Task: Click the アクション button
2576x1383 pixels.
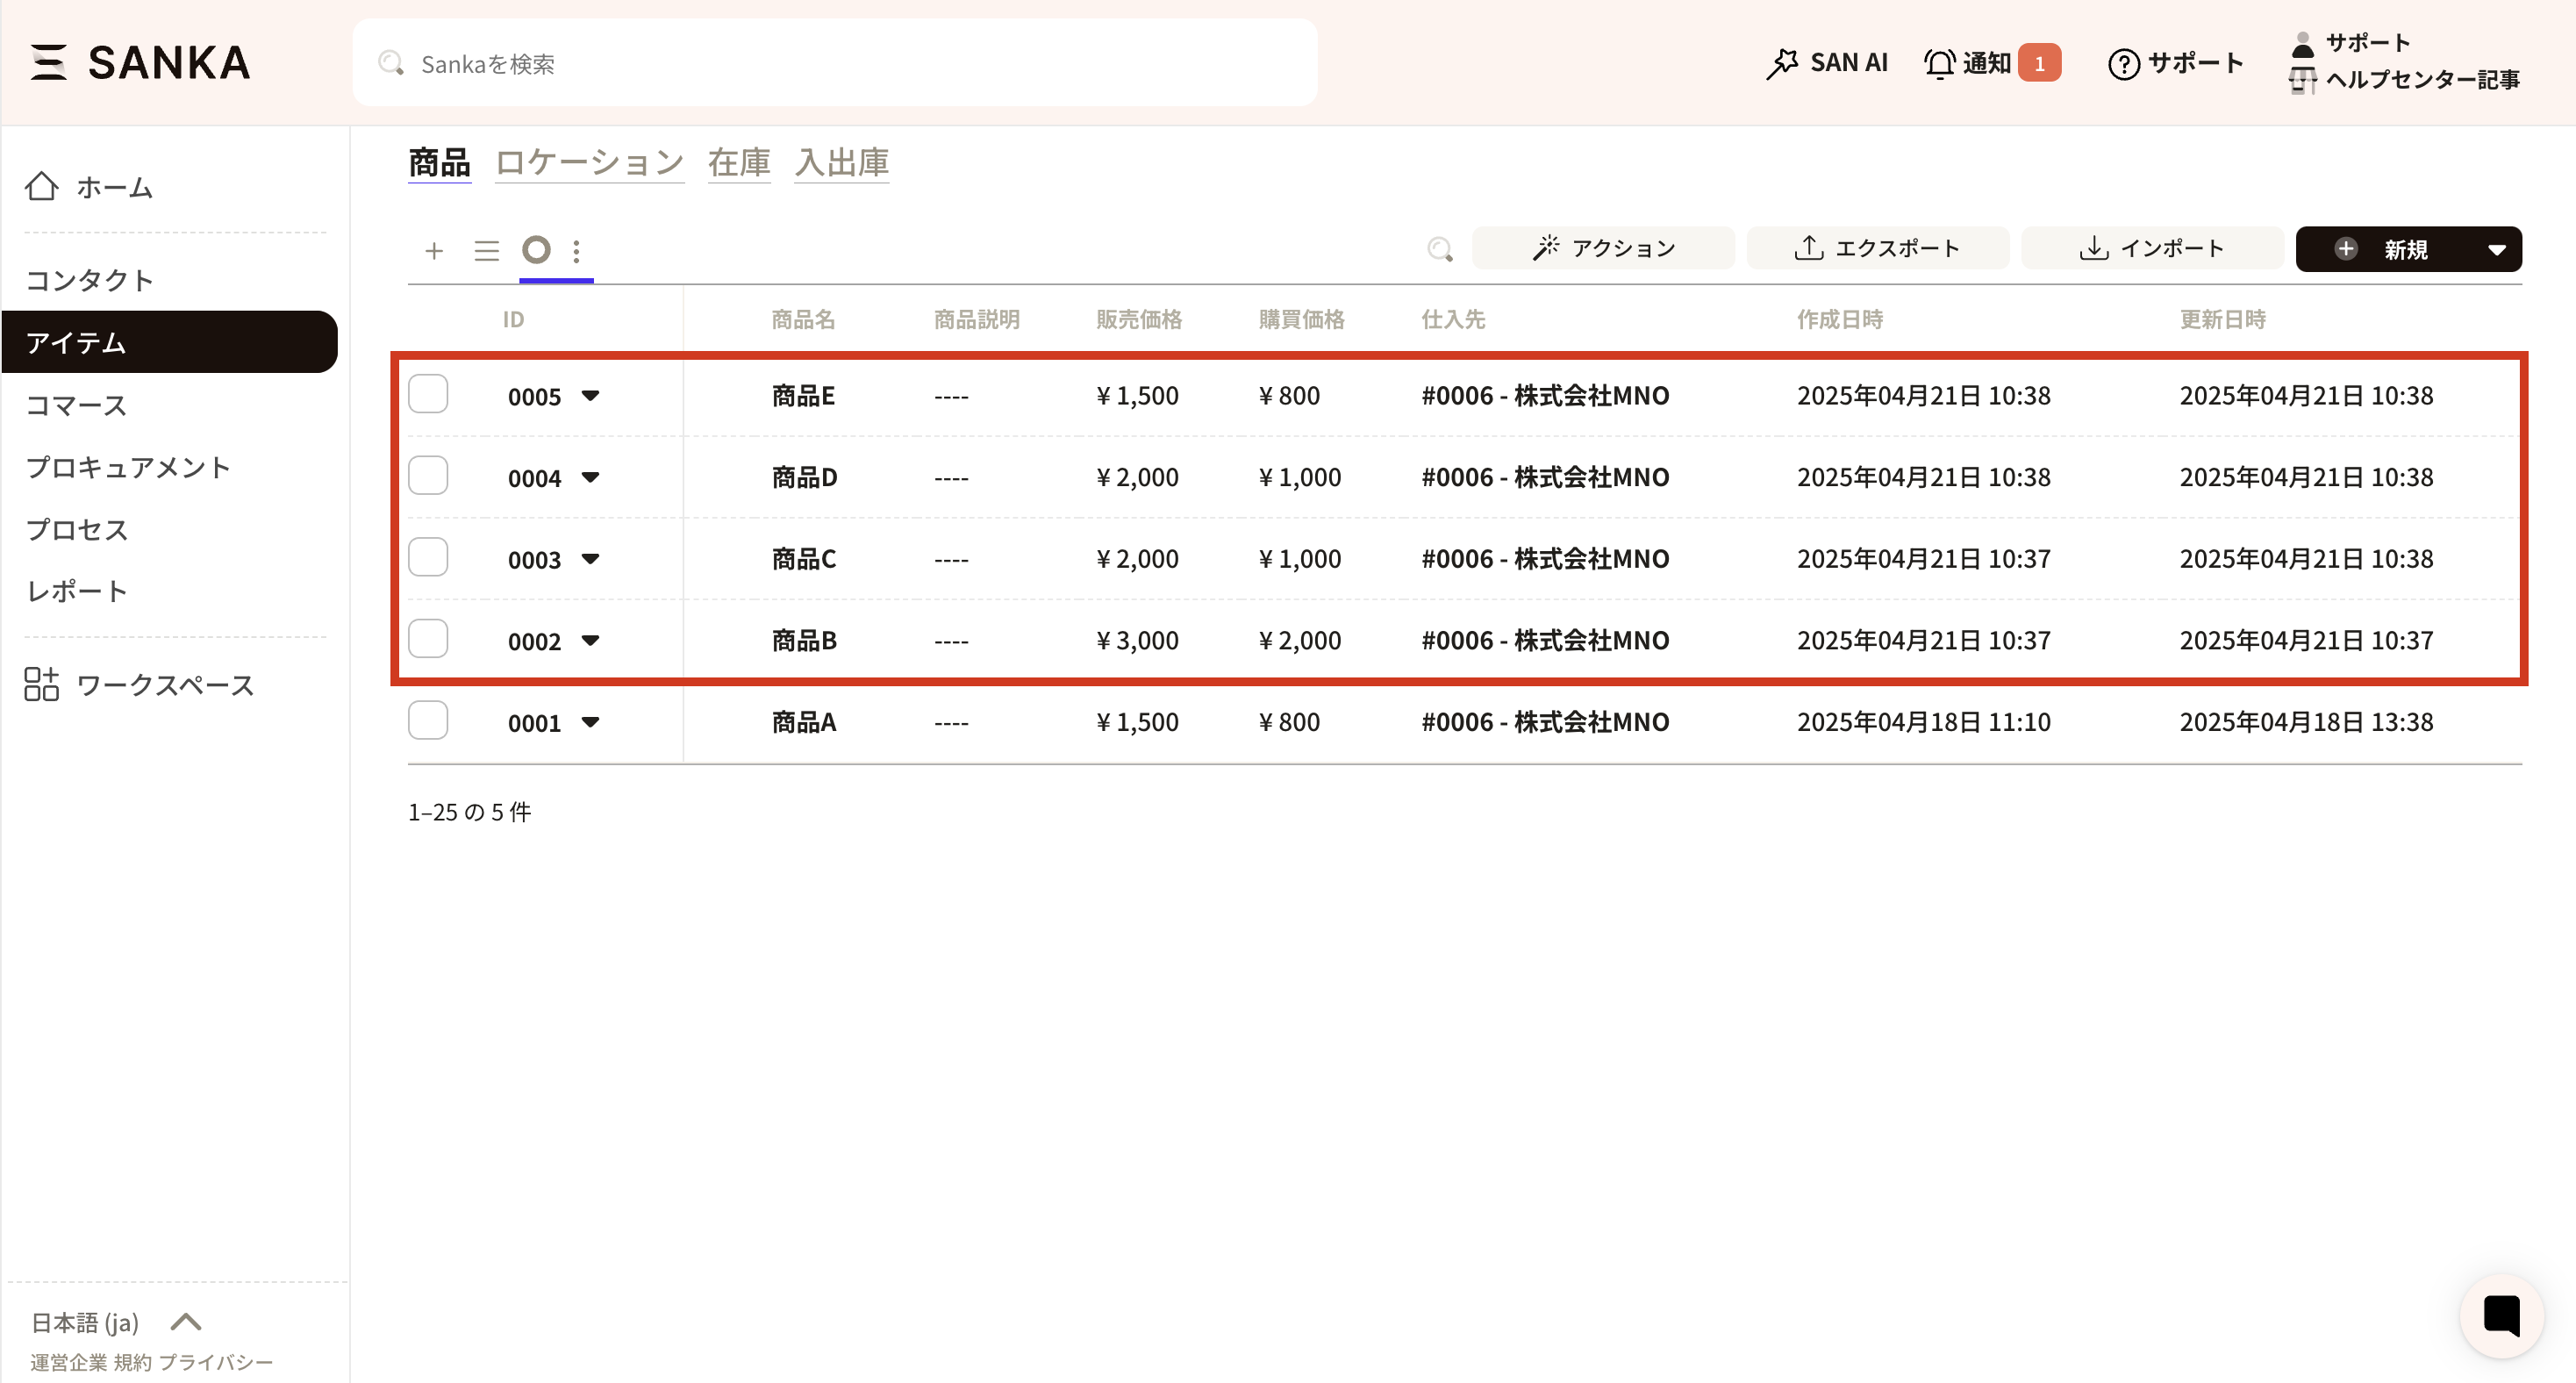Action: [1603, 248]
